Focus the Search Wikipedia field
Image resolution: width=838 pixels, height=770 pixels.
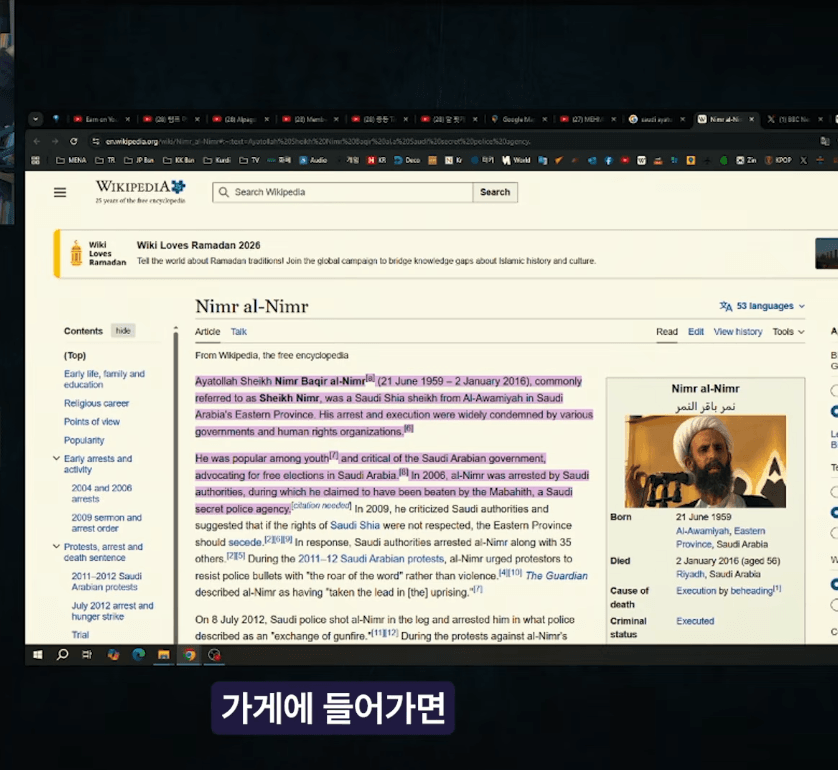tap(343, 192)
